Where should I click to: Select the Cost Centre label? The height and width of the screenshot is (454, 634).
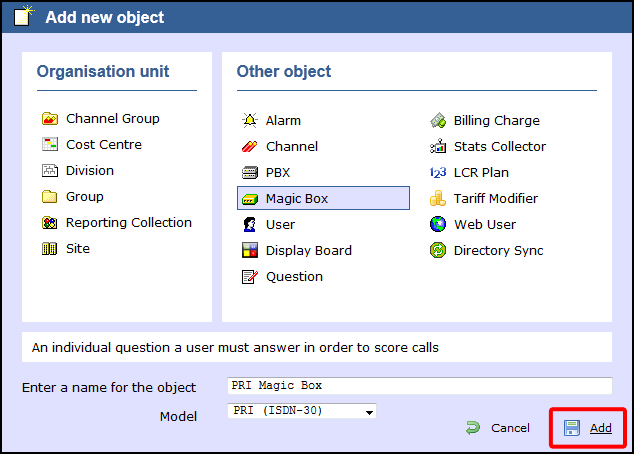(104, 144)
